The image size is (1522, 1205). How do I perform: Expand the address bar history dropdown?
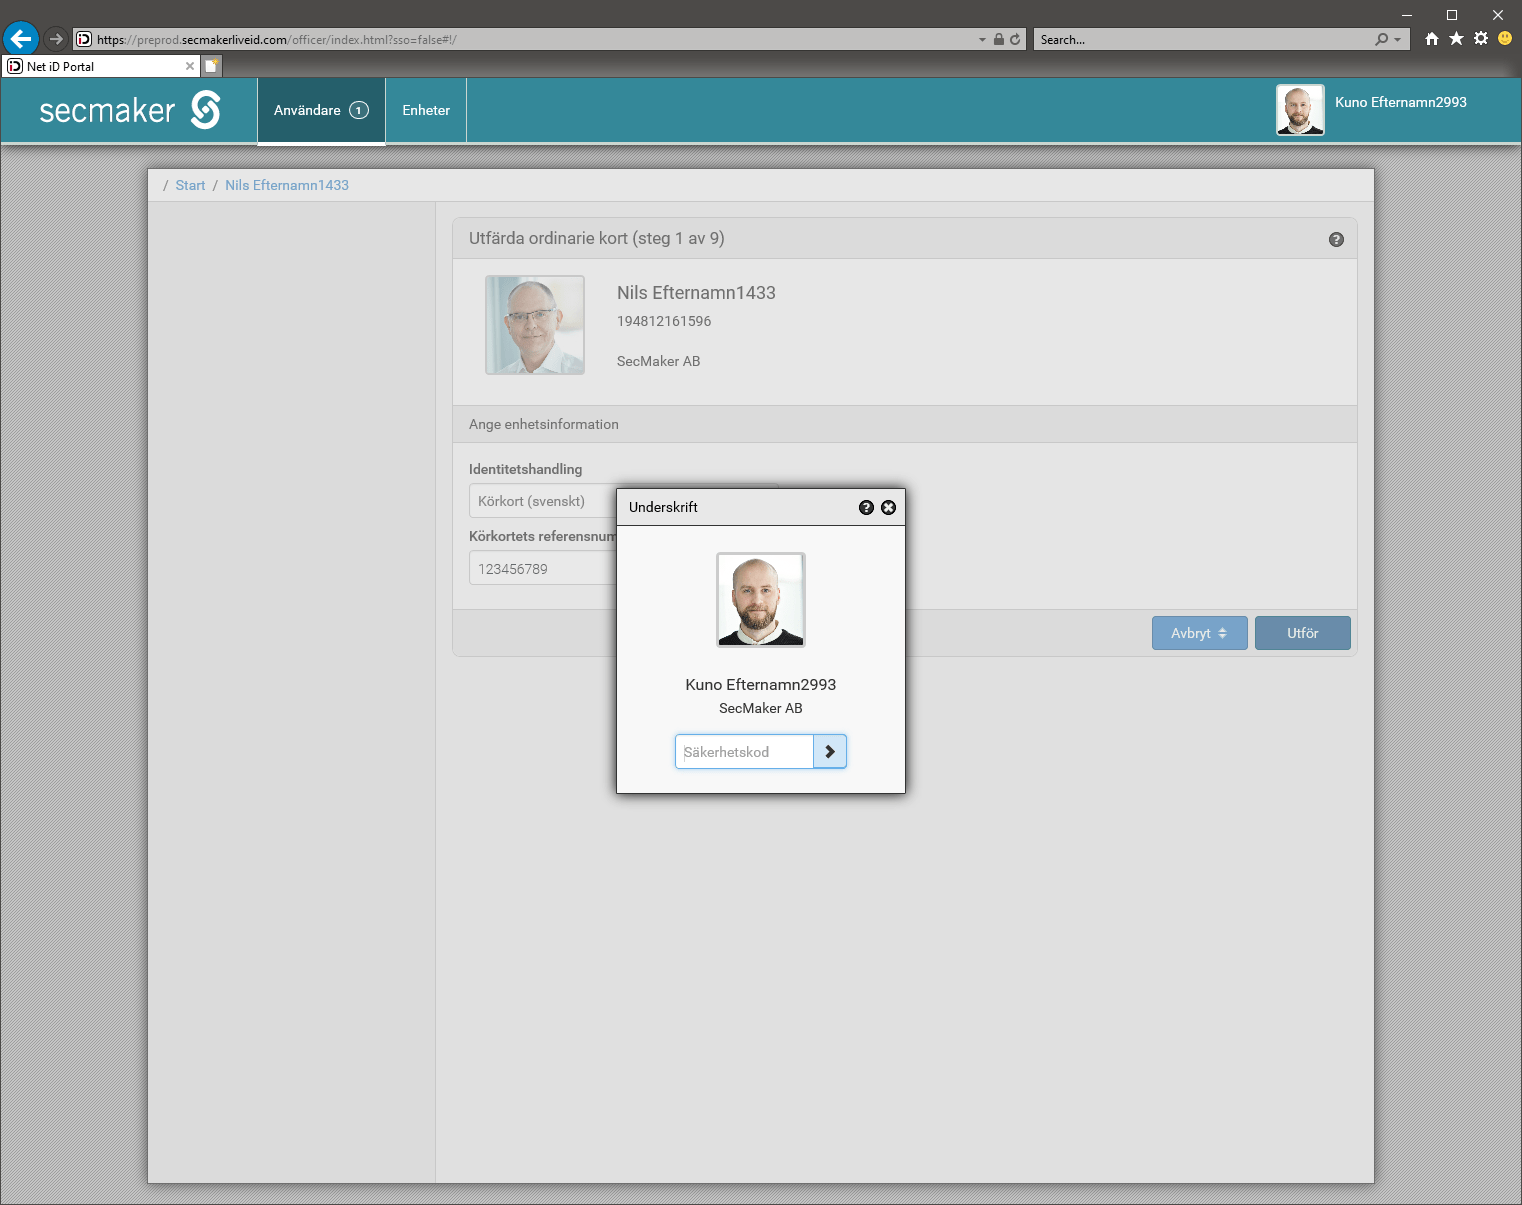click(x=982, y=40)
